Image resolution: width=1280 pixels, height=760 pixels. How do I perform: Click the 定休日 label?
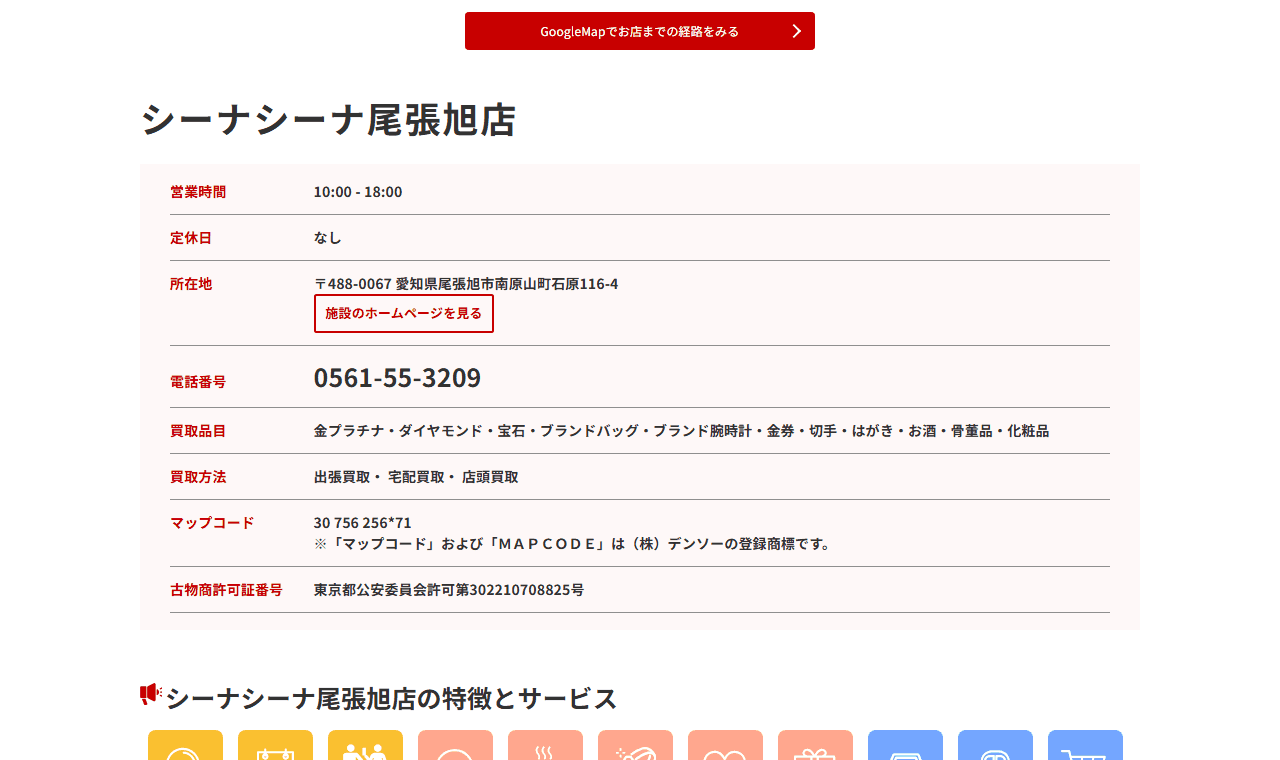click(191, 238)
